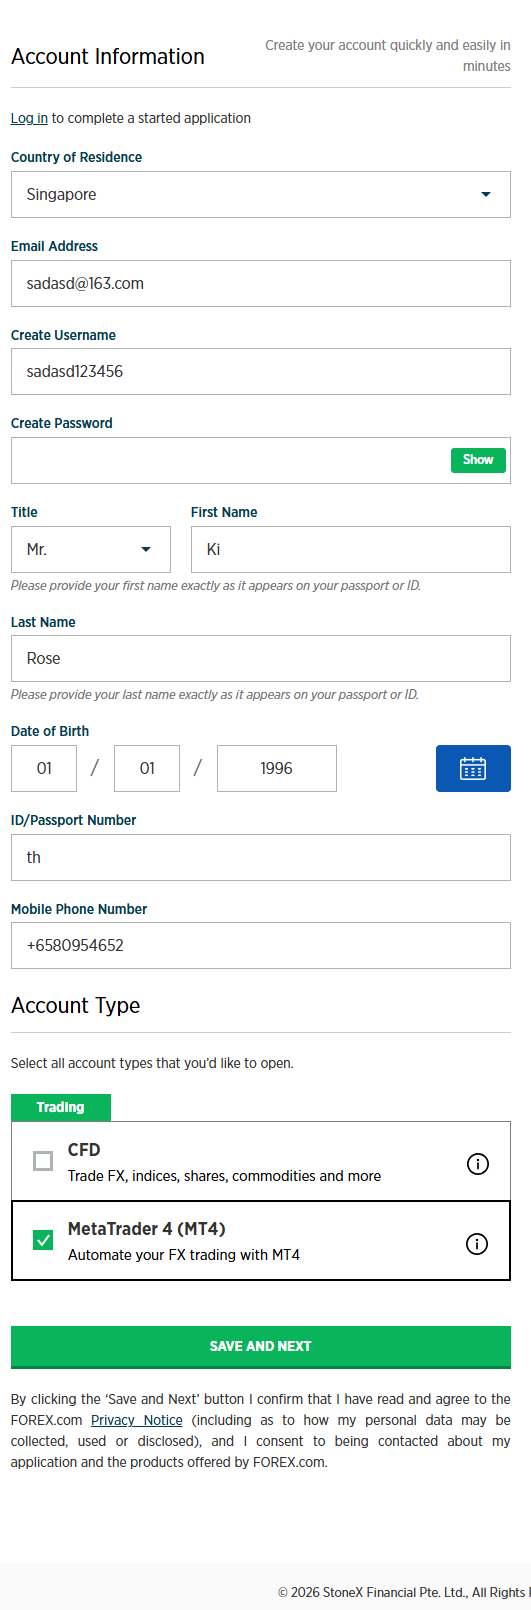Viewport: 531px width, 1610px height.
Task: Uncheck the MetaTrader 4 (MT4) checkbox
Action: [43, 1240]
